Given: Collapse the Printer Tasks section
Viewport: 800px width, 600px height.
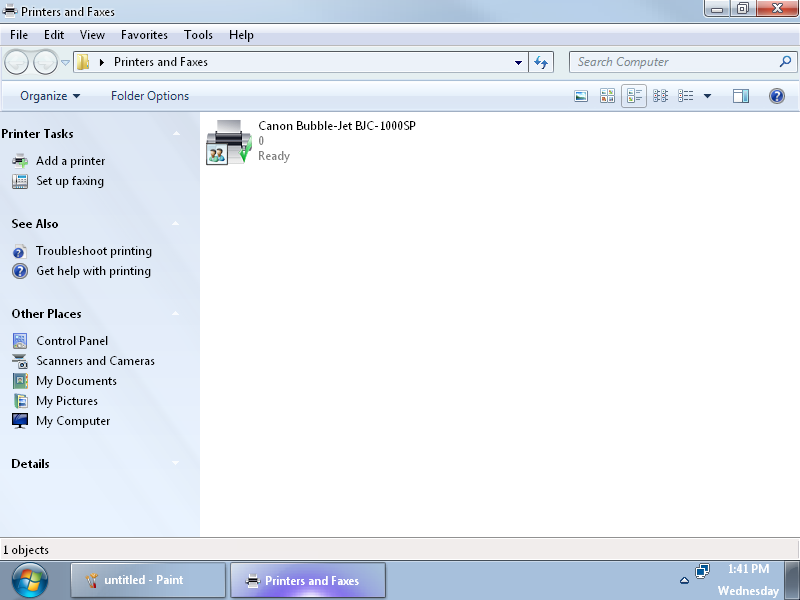Looking at the screenshot, I should point(176,134).
